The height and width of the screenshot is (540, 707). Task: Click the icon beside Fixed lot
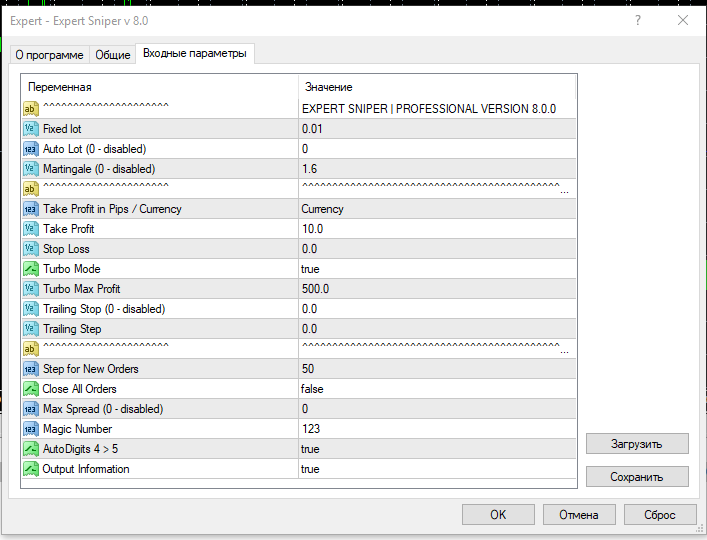[30, 129]
